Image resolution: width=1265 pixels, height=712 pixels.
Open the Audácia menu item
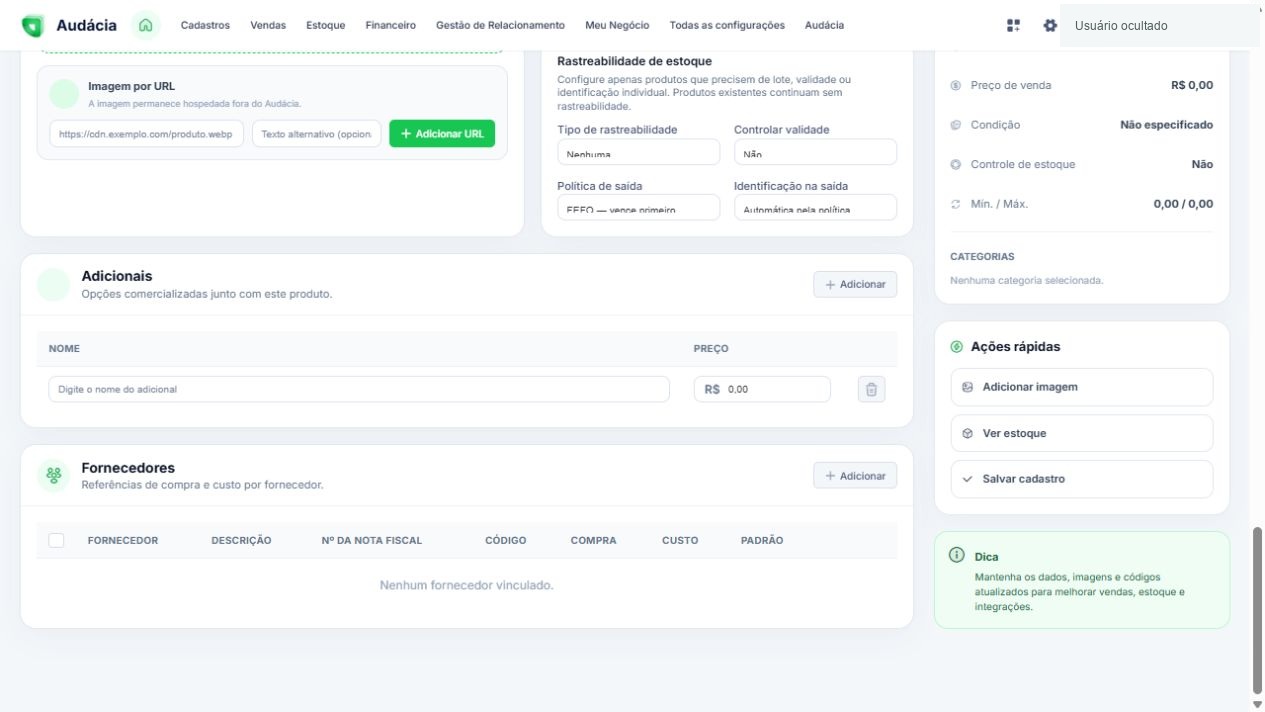(824, 25)
